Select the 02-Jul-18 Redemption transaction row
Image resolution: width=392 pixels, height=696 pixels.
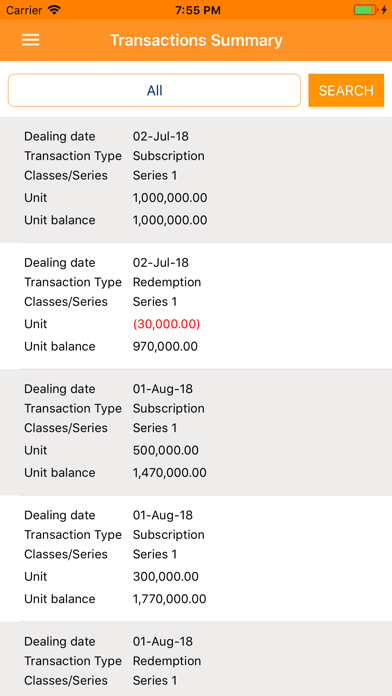pyautogui.click(x=196, y=306)
